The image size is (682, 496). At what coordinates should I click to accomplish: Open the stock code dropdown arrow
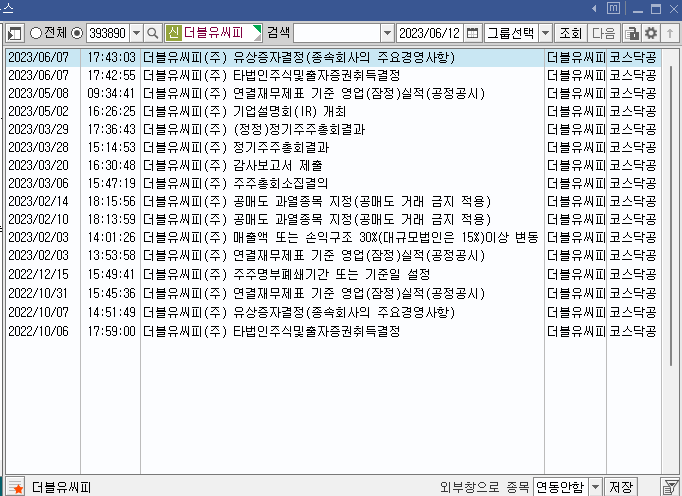coord(137,33)
